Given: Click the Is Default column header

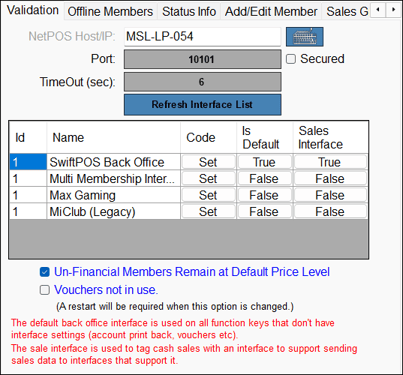Looking at the screenshot, I should [x=265, y=138].
